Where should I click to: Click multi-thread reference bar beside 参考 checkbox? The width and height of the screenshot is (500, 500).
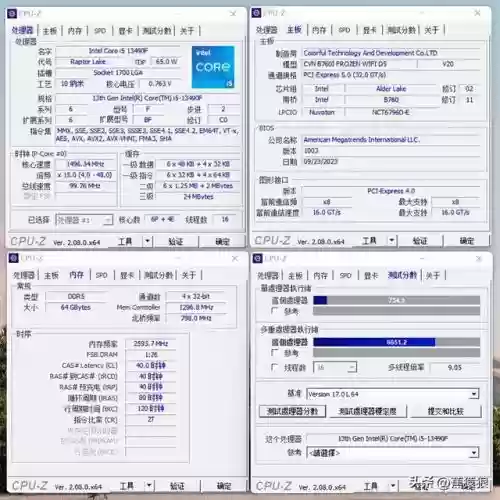(397, 353)
